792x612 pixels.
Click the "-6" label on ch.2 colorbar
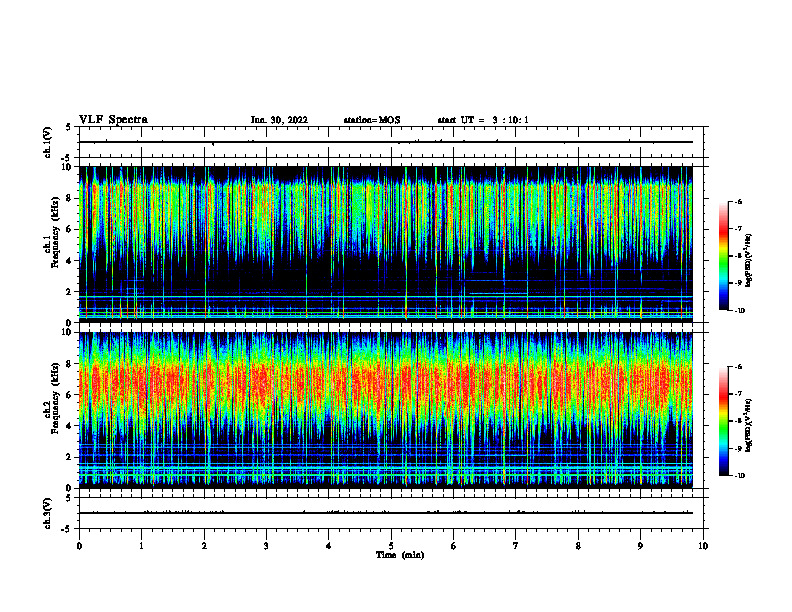point(738,367)
